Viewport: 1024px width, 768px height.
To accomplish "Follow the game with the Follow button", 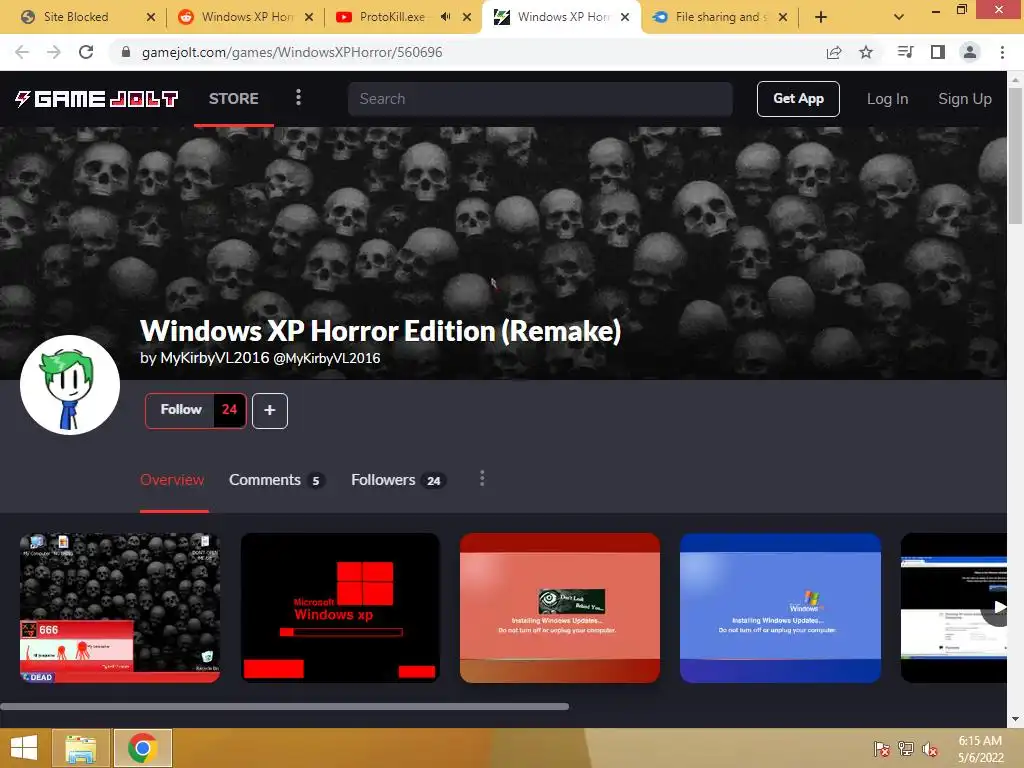I will pos(180,410).
